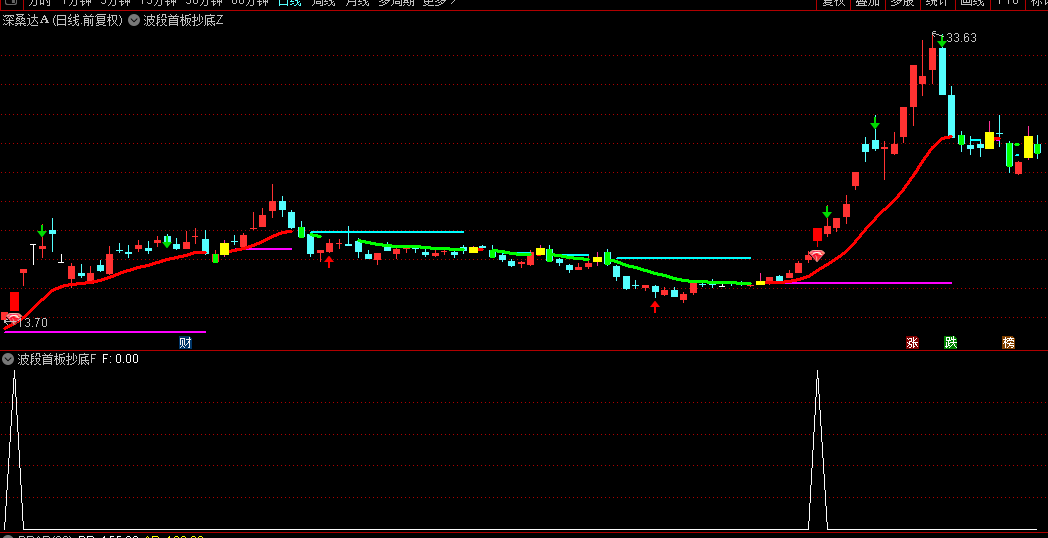Viewport: 1048px width, 538px height.
Task: Click the 深桑达A (日线.前复权) chart title
Action: point(63,20)
